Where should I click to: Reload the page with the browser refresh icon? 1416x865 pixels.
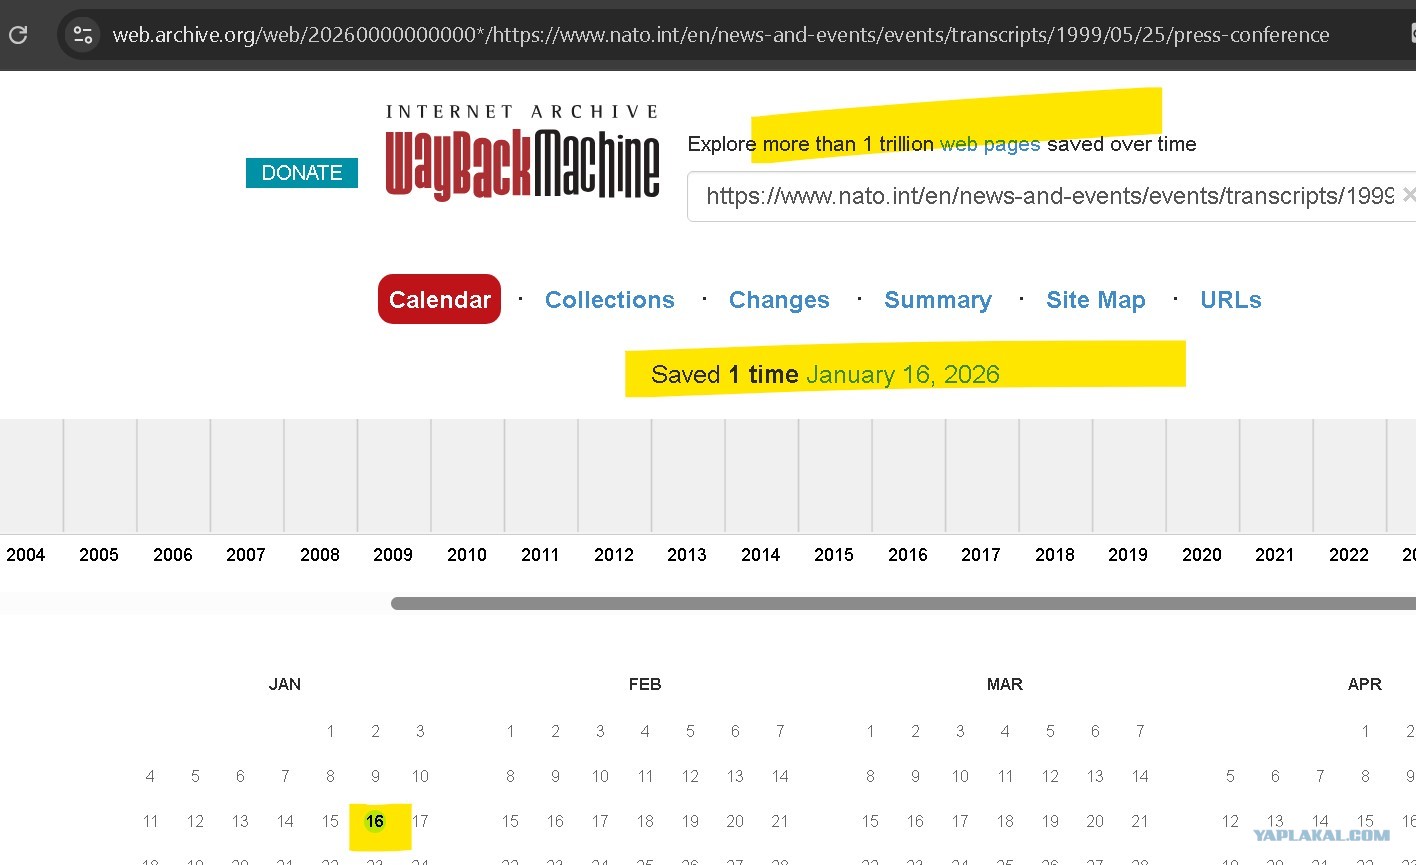(18, 35)
